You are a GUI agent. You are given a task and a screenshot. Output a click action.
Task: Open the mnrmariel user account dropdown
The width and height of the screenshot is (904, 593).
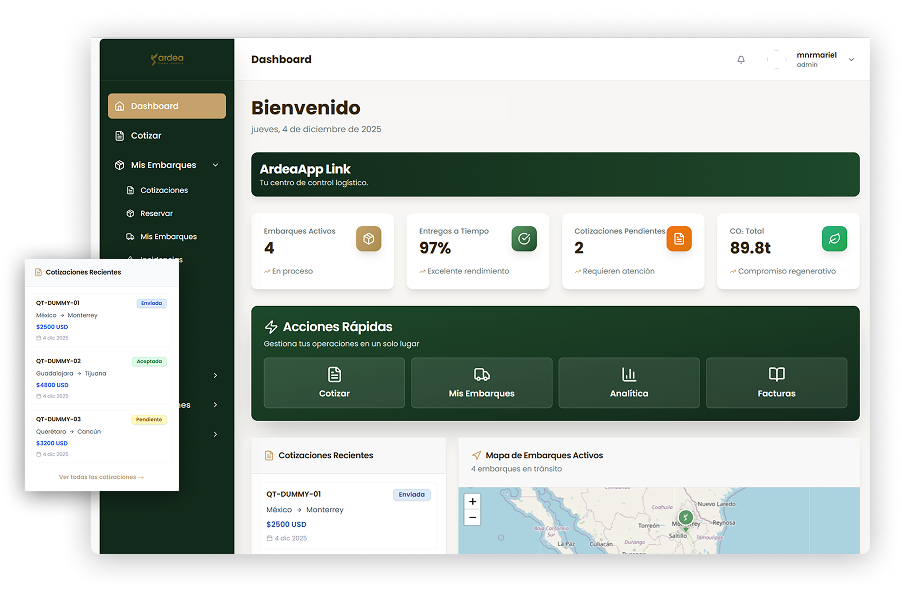(851, 60)
